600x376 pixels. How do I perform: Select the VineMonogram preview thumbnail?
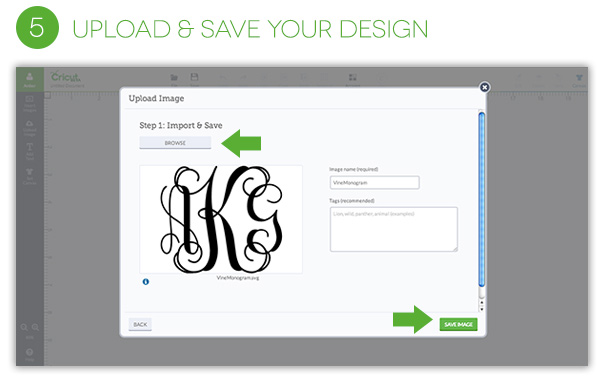tap(221, 219)
